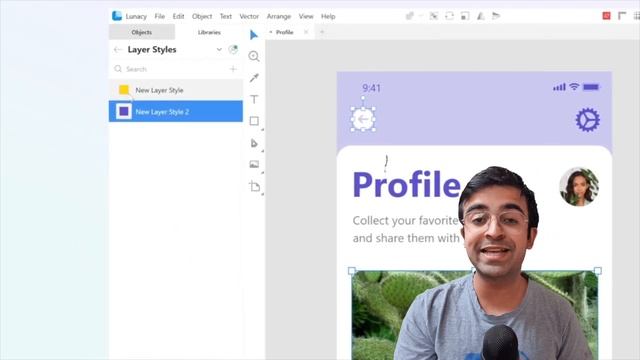640x360 pixels.
Task: Expand the Pen tool options arrow
Action: tap(262, 151)
